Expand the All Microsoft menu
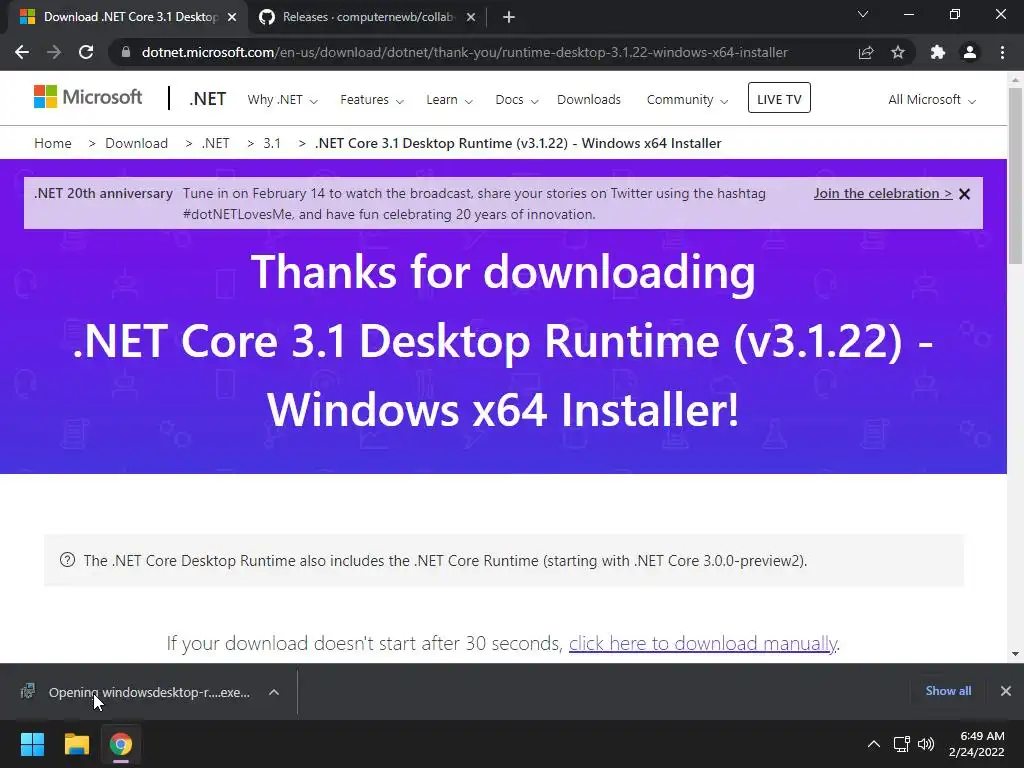1024x768 pixels. coord(932,100)
